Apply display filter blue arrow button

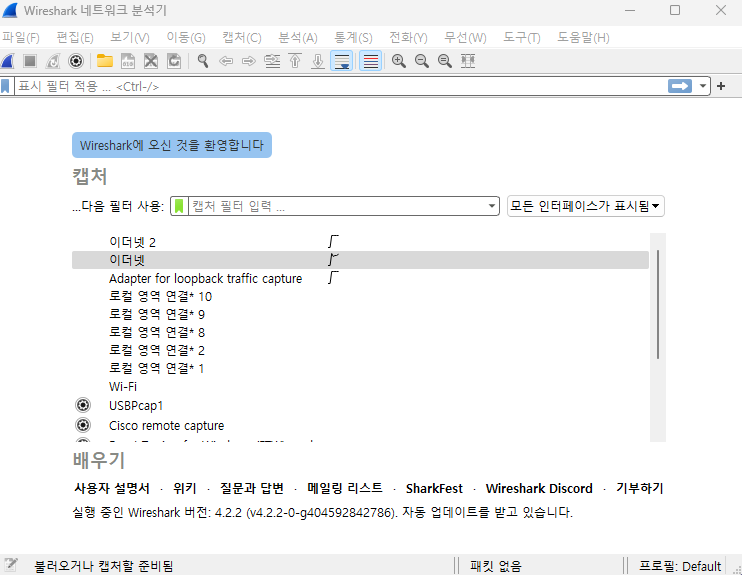[x=680, y=86]
